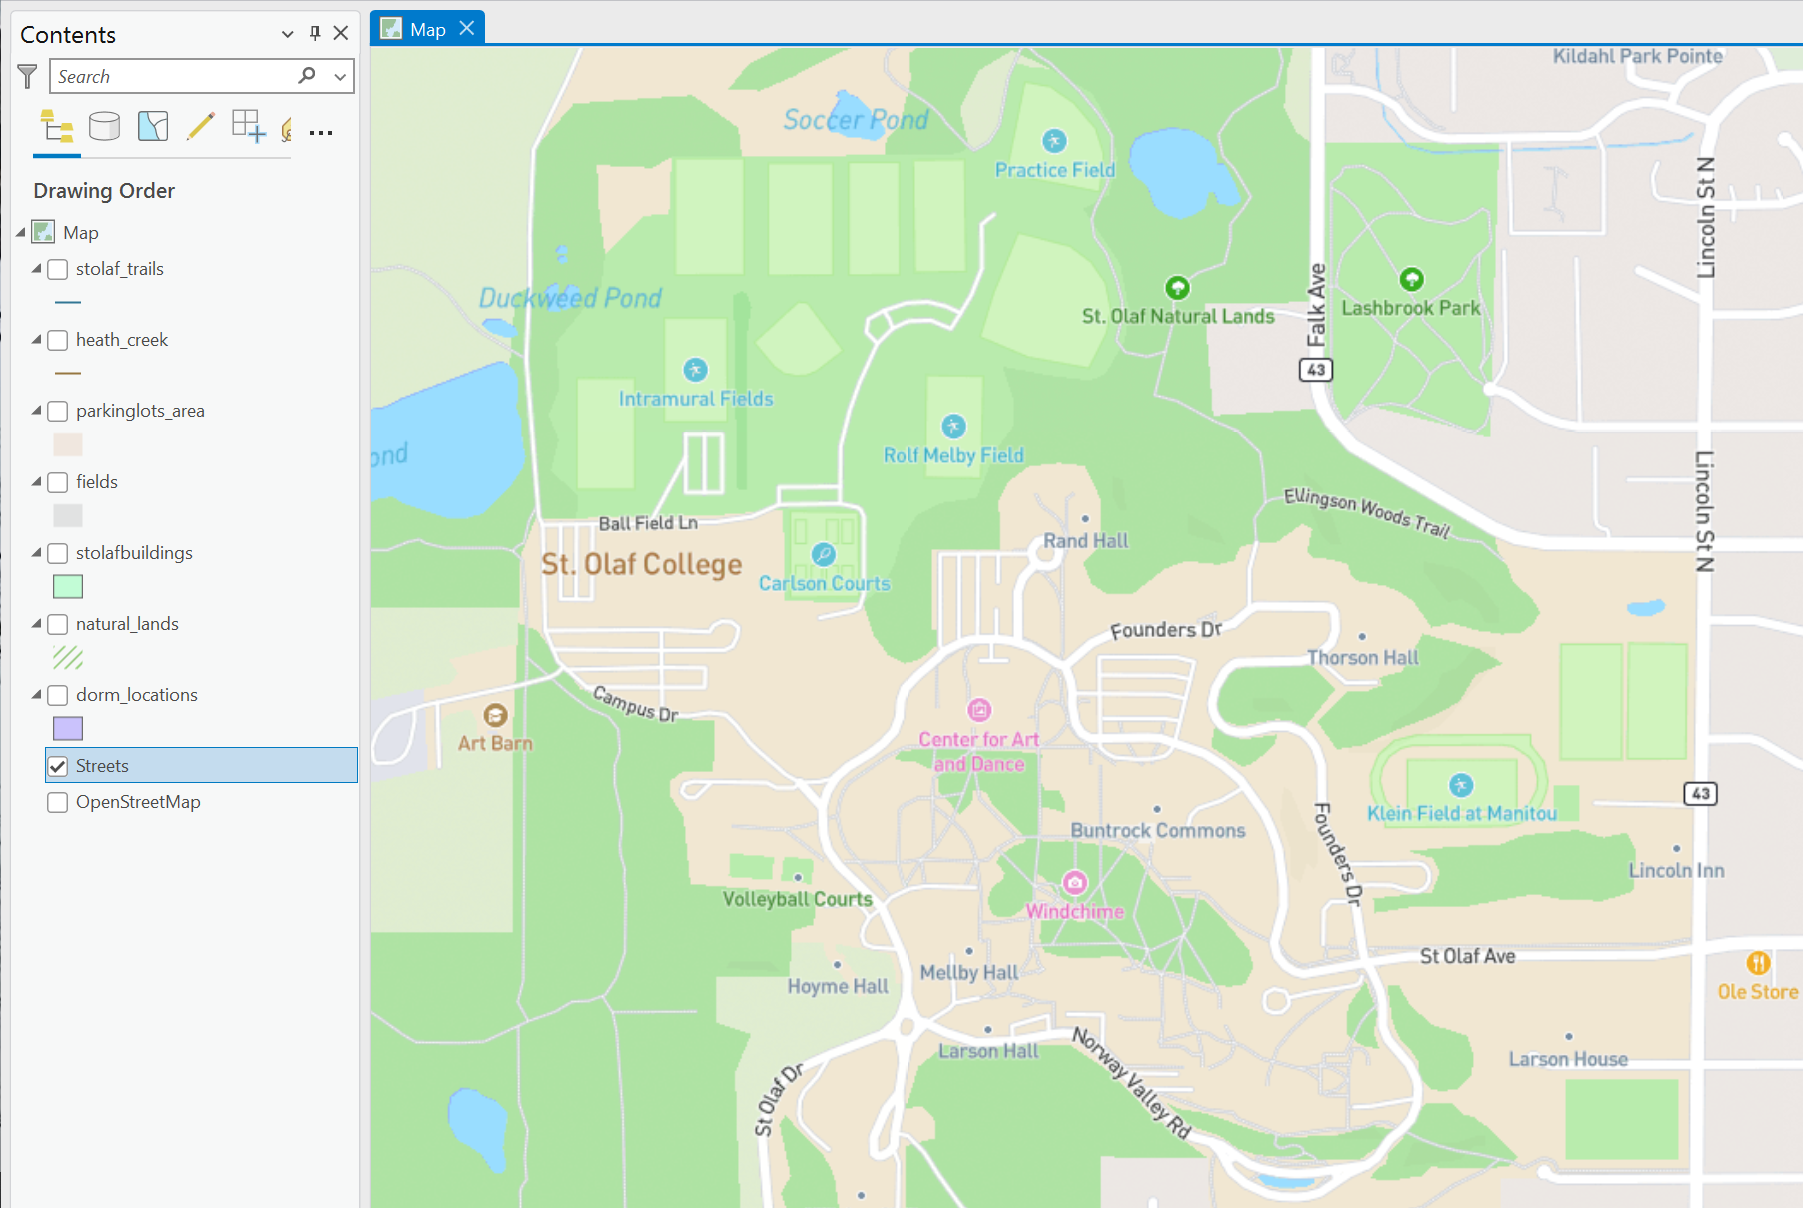The image size is (1803, 1208).
Task: Switch to List By Selection view
Action: tap(152, 127)
